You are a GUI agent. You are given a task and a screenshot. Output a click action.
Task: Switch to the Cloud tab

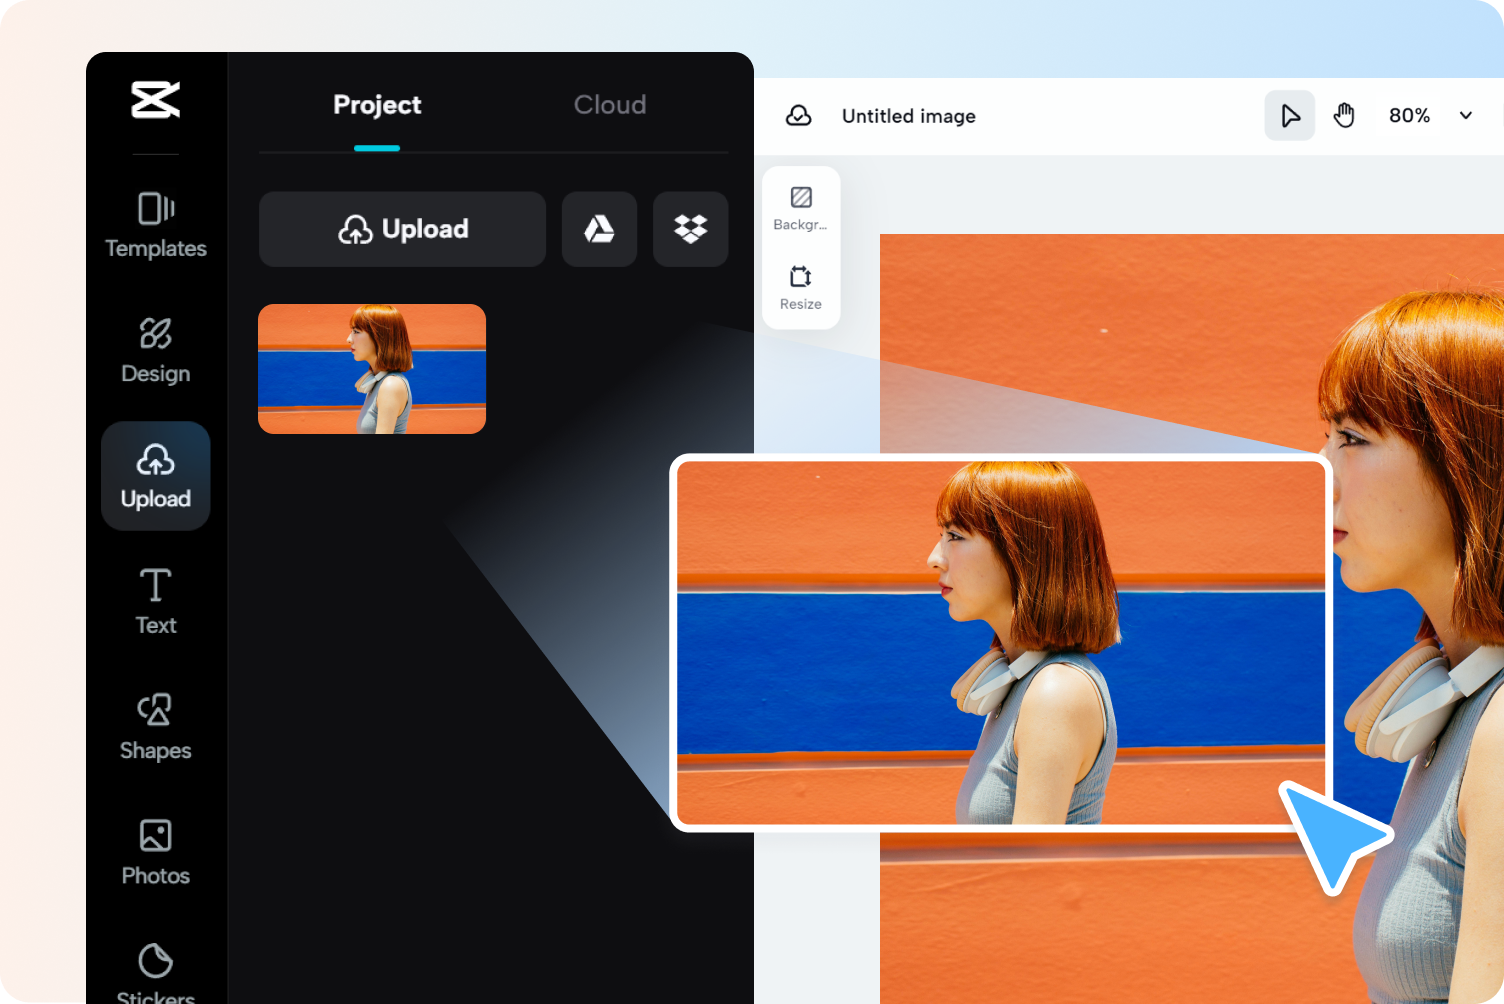pos(610,105)
